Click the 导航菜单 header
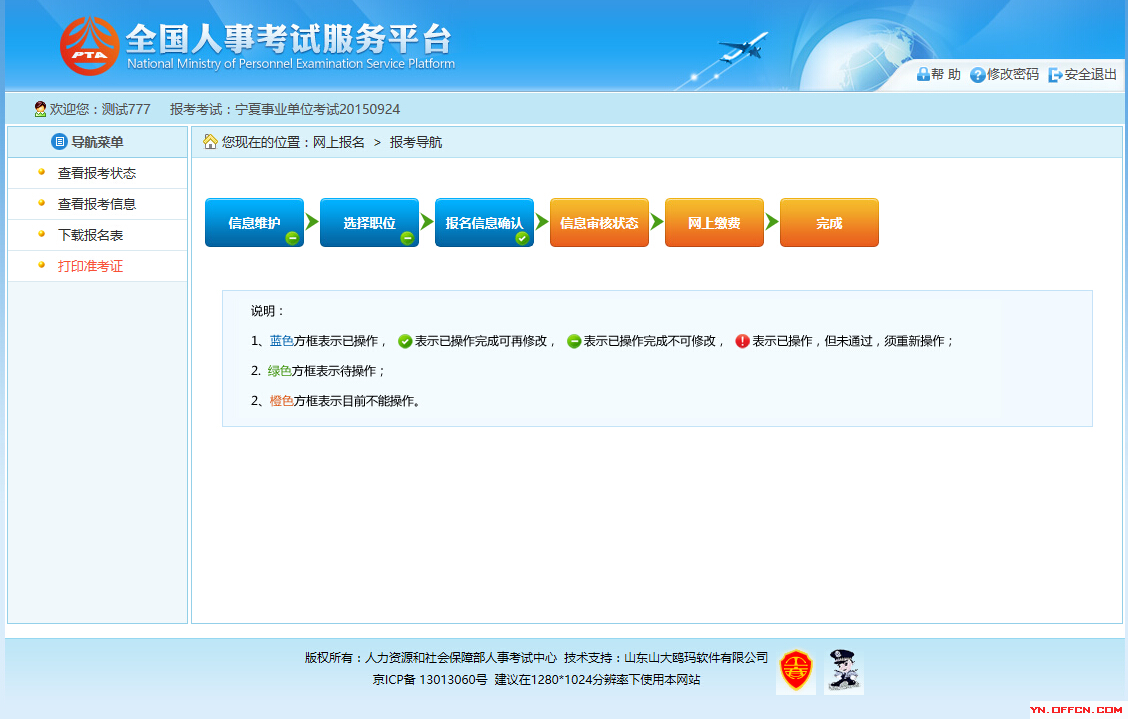The image size is (1128, 719). coord(97,142)
